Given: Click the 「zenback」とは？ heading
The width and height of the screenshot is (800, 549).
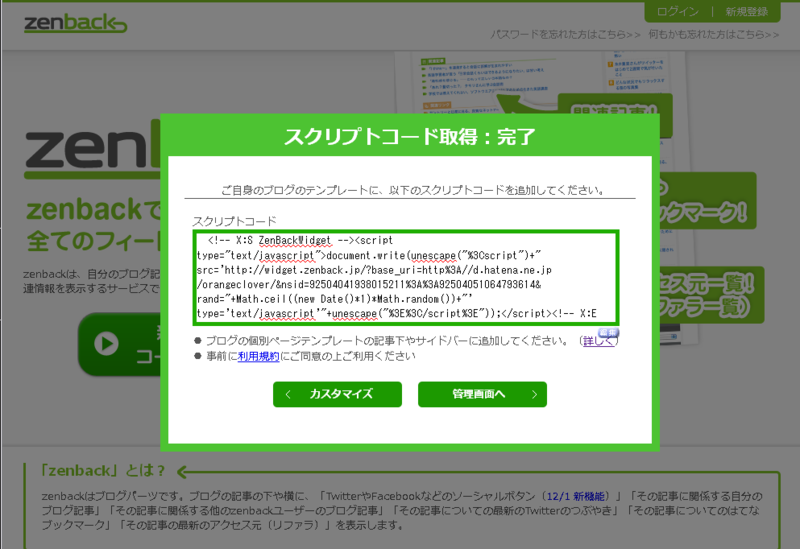Looking at the screenshot, I should pyautogui.click(x=104, y=470).
